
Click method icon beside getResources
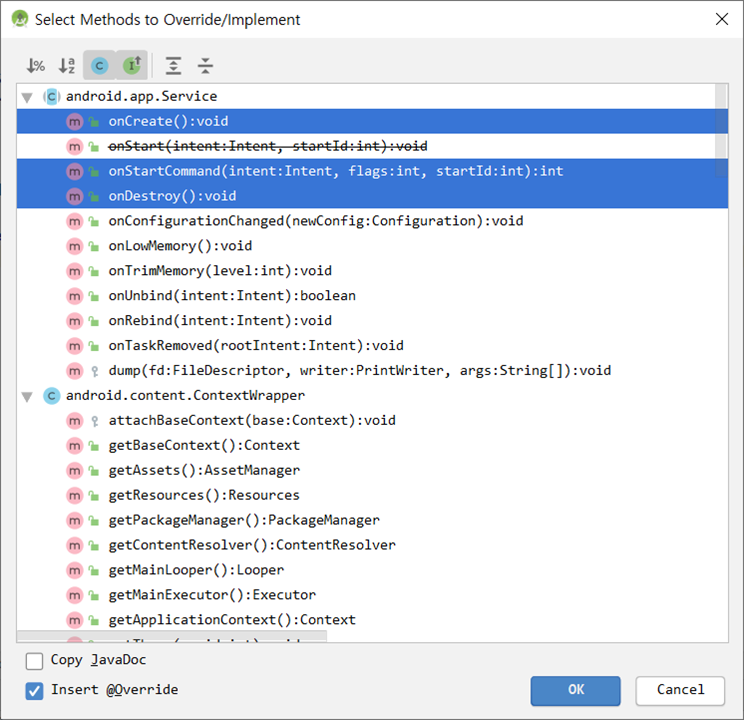(74, 496)
